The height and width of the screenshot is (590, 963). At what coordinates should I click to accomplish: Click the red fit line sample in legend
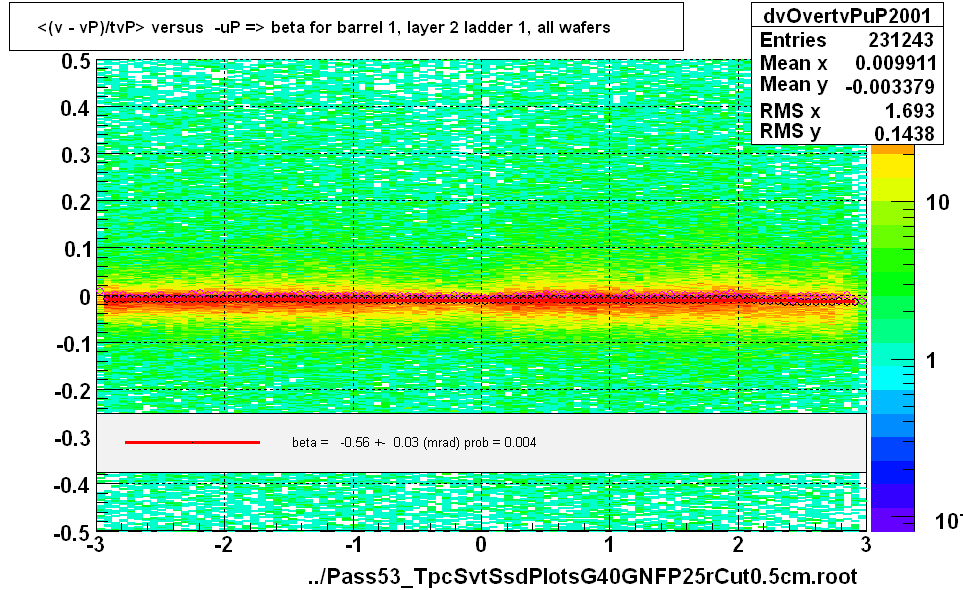(x=192, y=442)
